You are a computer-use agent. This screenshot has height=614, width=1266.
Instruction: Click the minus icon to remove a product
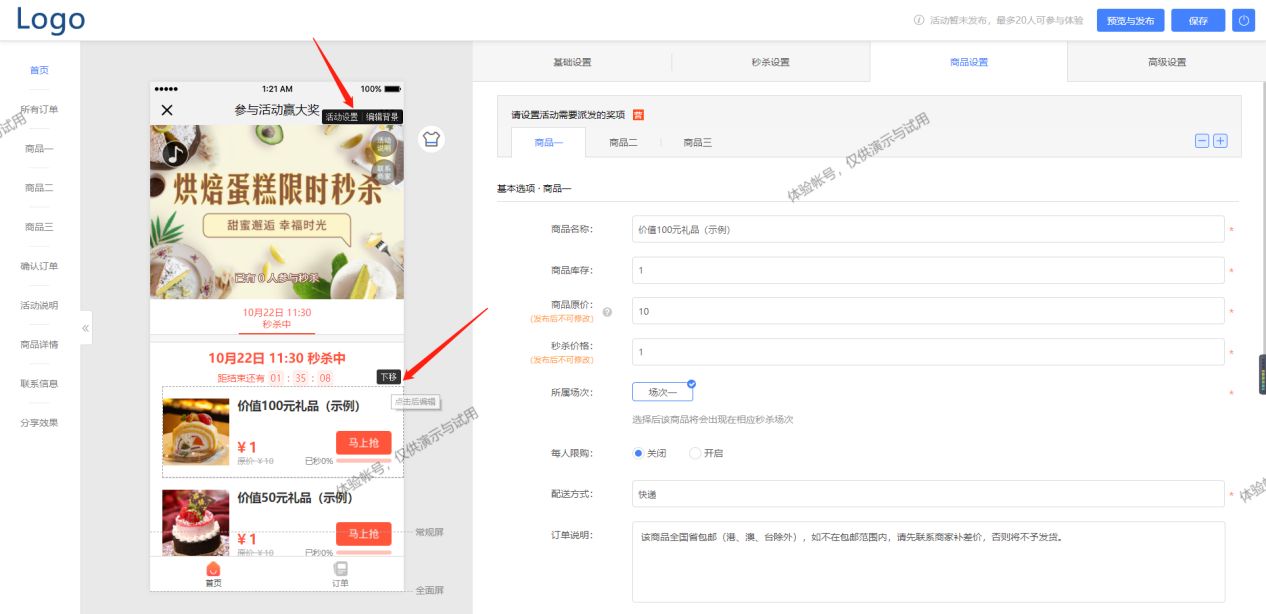click(1201, 140)
